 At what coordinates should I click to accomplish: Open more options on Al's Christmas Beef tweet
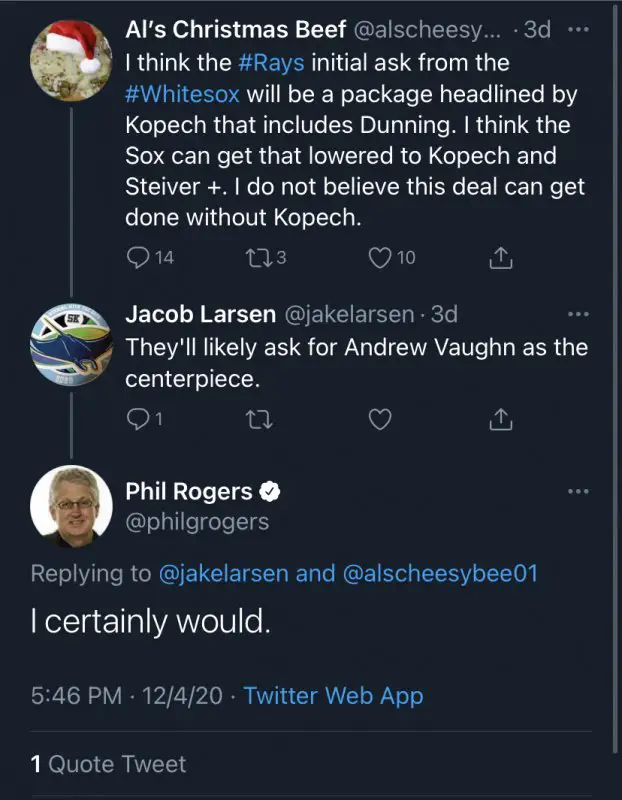coord(578,30)
